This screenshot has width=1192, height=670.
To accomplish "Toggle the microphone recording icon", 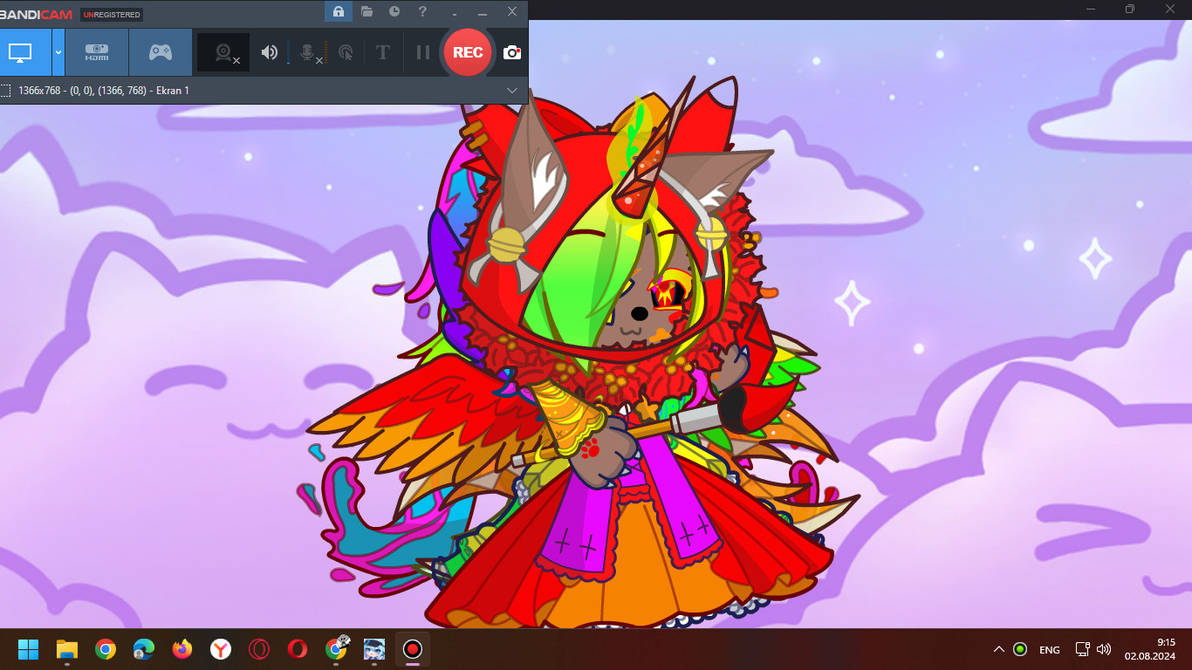I will click(307, 52).
